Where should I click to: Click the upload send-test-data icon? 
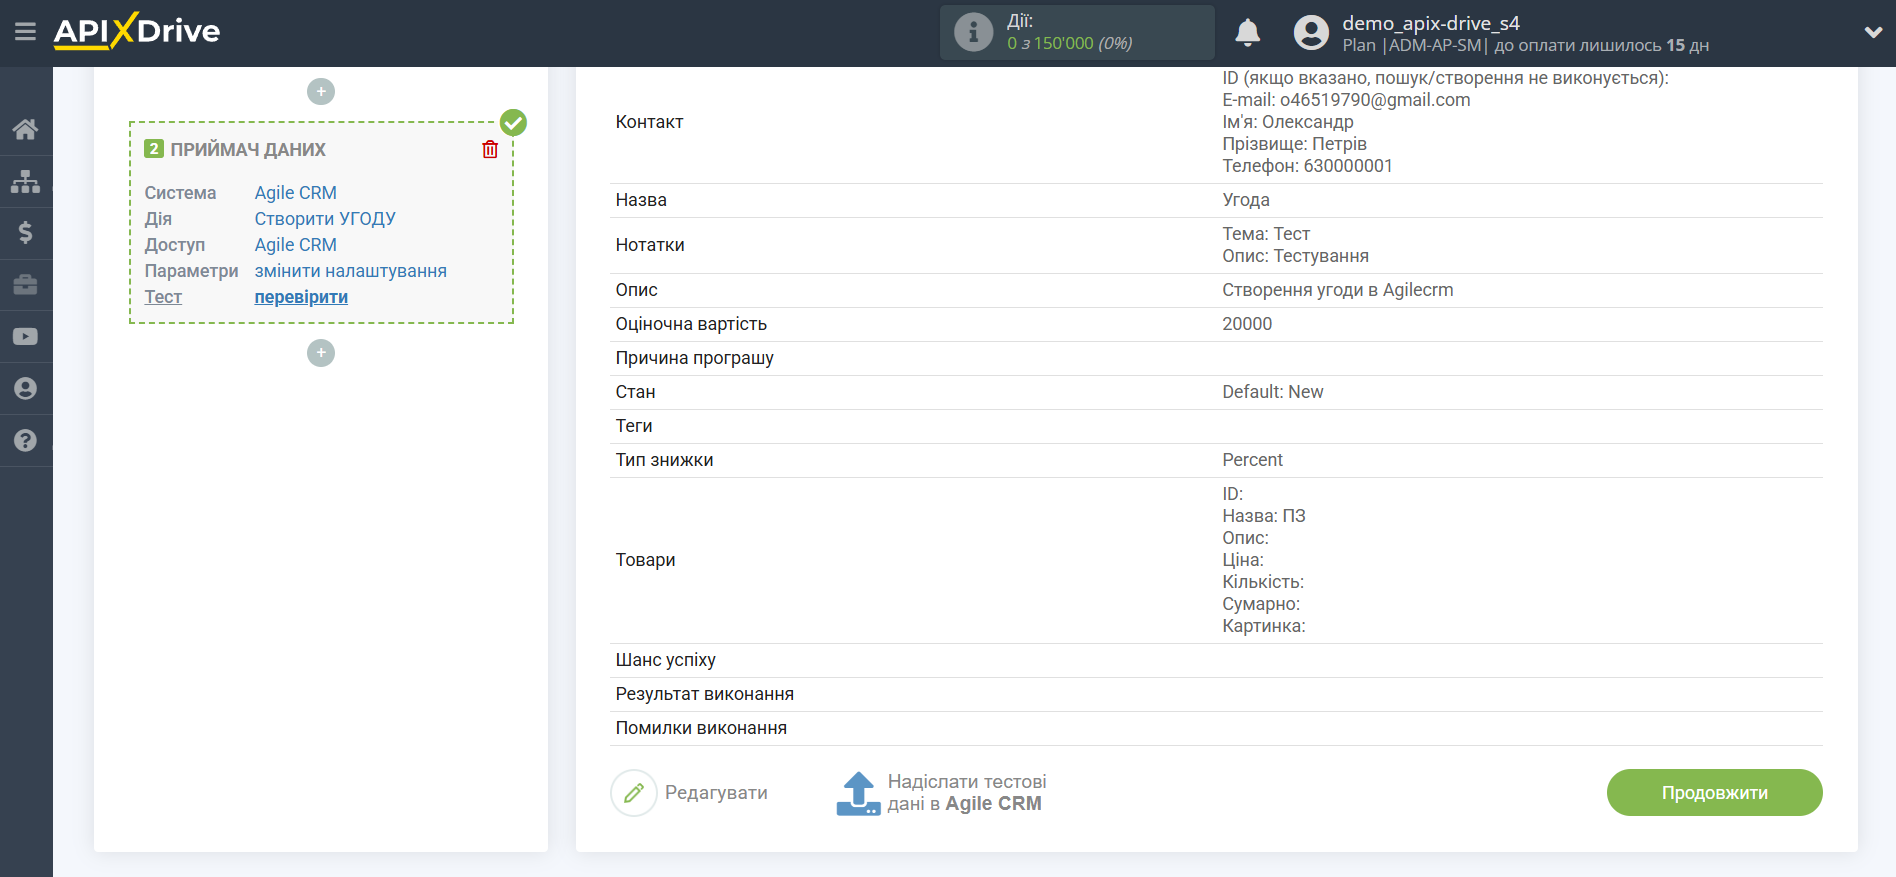coord(858,793)
